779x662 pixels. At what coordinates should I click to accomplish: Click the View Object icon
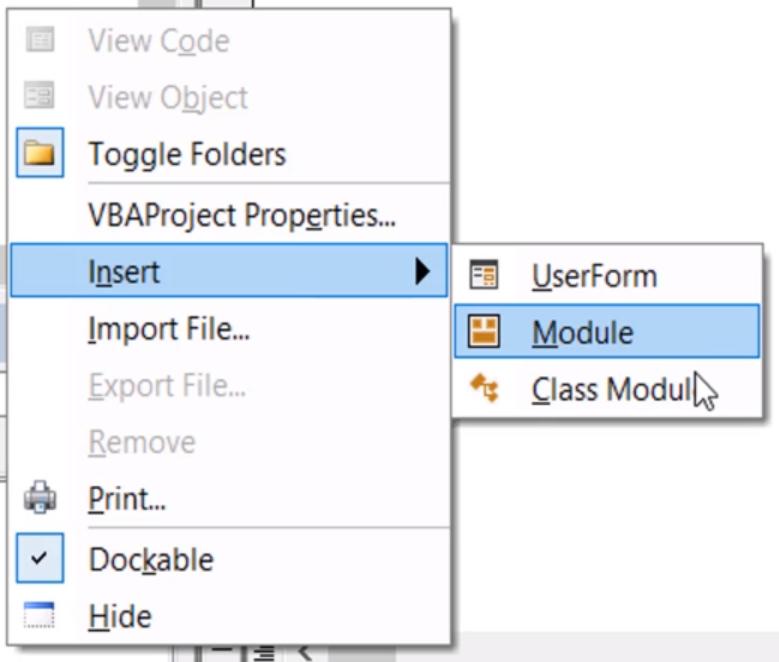(40, 98)
